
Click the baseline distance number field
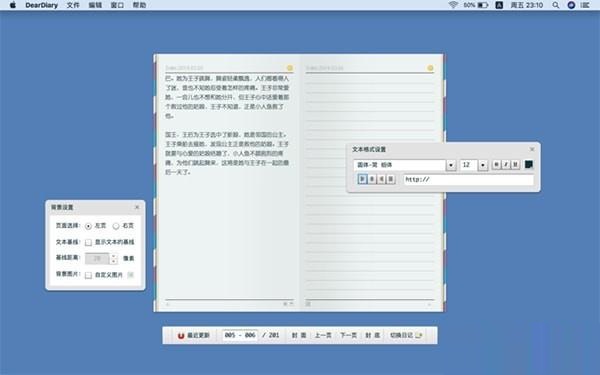(x=97, y=259)
